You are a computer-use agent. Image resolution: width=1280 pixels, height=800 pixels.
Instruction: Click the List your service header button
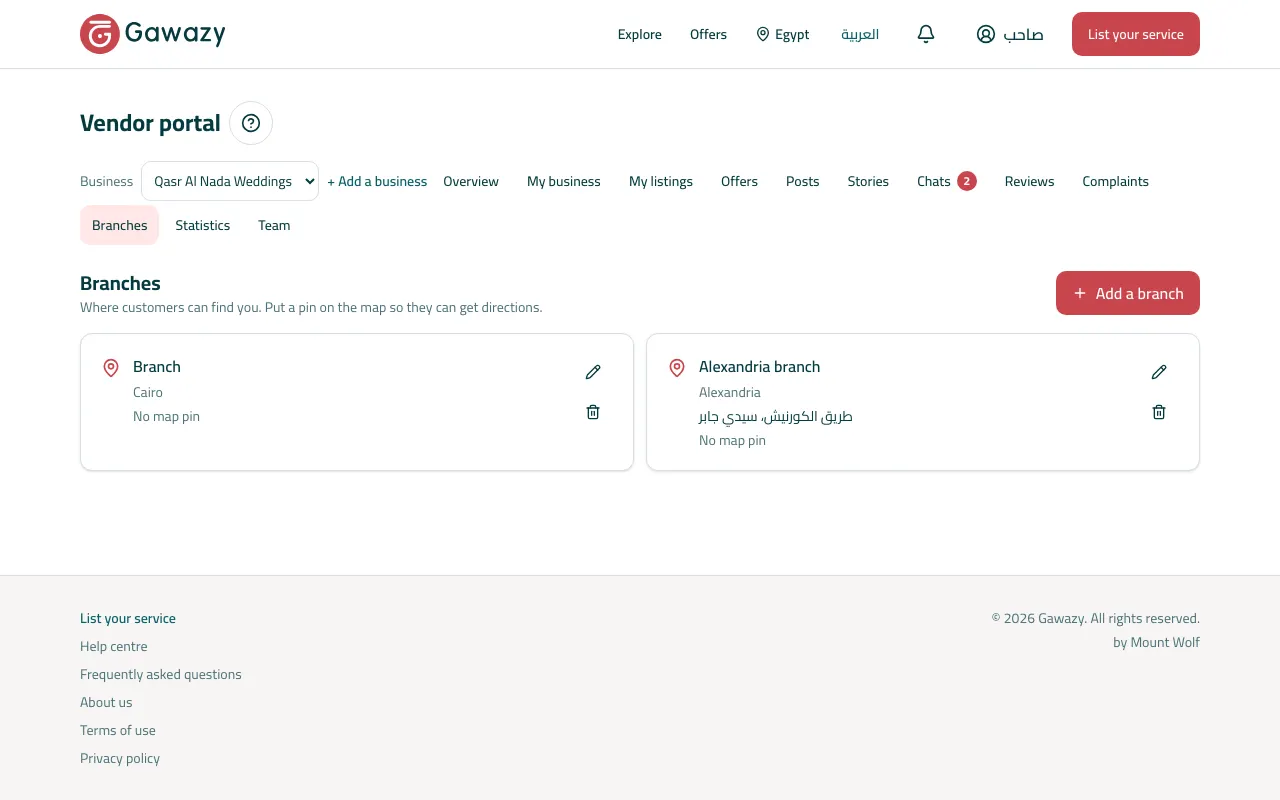(x=1136, y=34)
